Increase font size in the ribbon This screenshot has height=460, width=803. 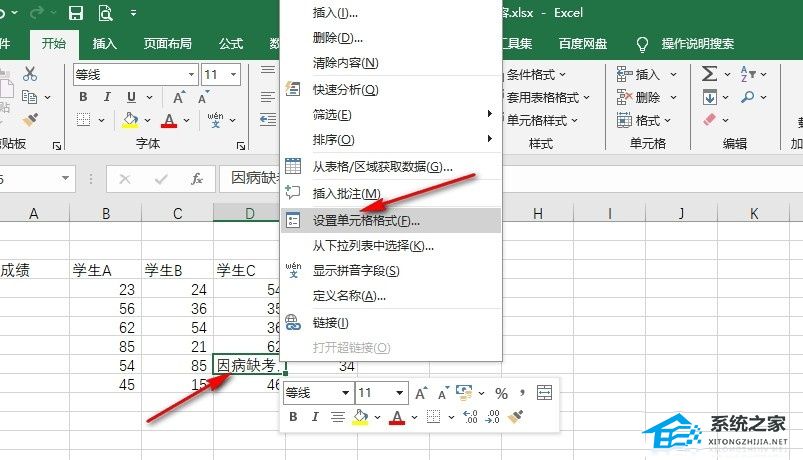coord(178,97)
